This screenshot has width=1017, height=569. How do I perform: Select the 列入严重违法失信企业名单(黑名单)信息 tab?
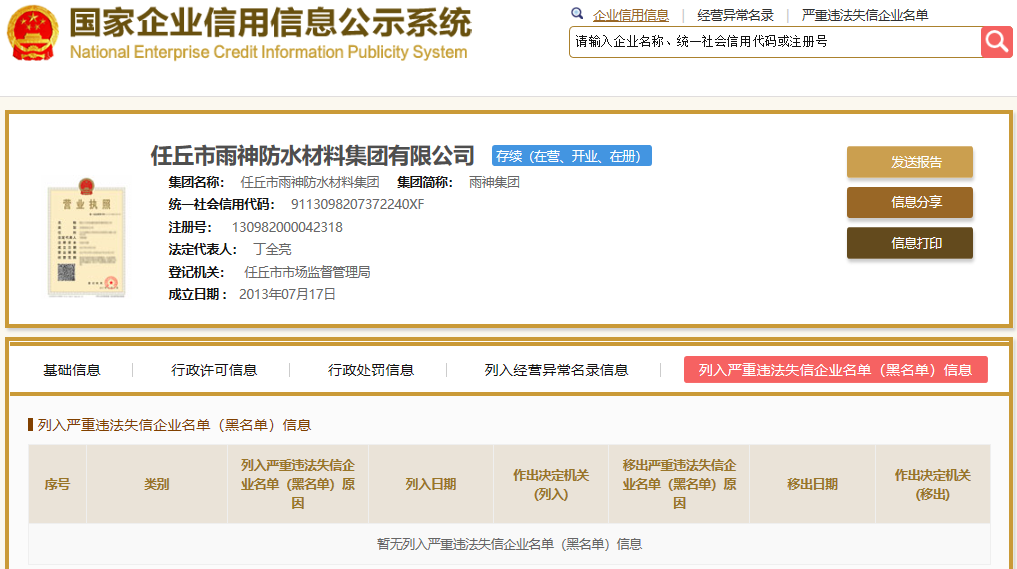pyautogui.click(x=835, y=370)
